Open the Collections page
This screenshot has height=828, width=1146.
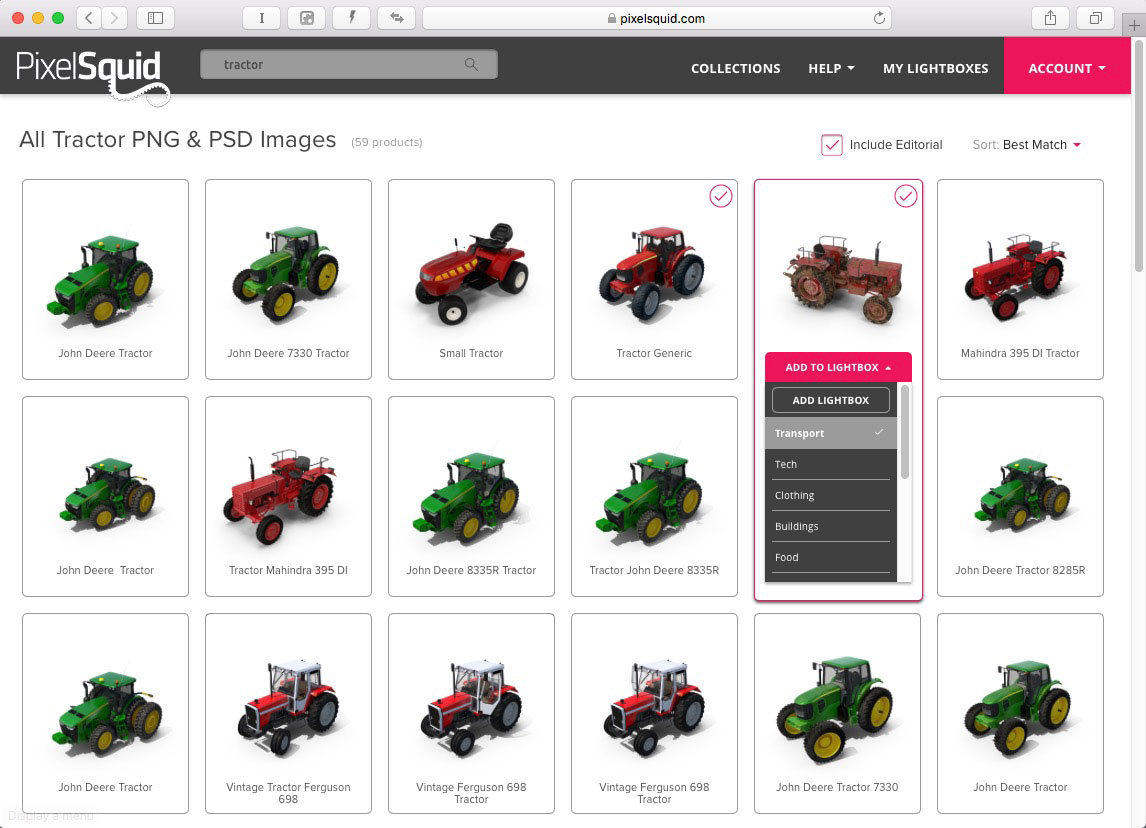[x=735, y=68]
